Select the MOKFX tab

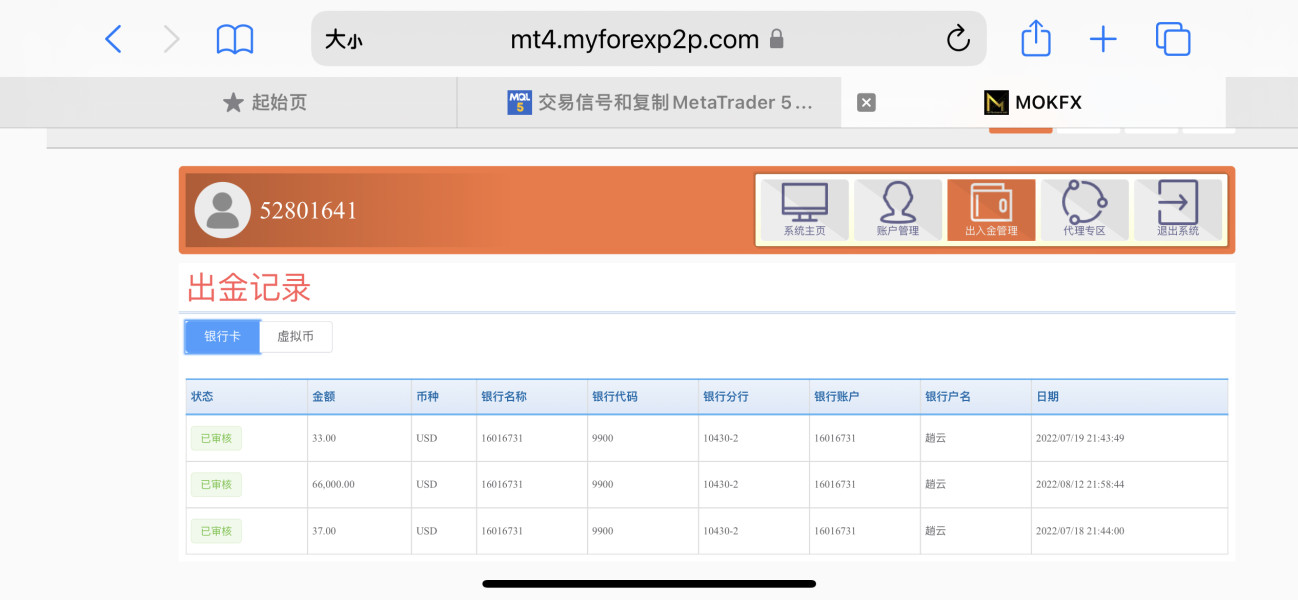tap(1033, 102)
